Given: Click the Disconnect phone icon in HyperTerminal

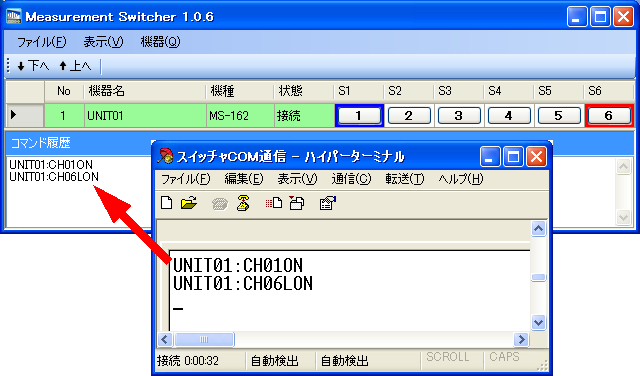Looking at the screenshot, I should pos(243,202).
